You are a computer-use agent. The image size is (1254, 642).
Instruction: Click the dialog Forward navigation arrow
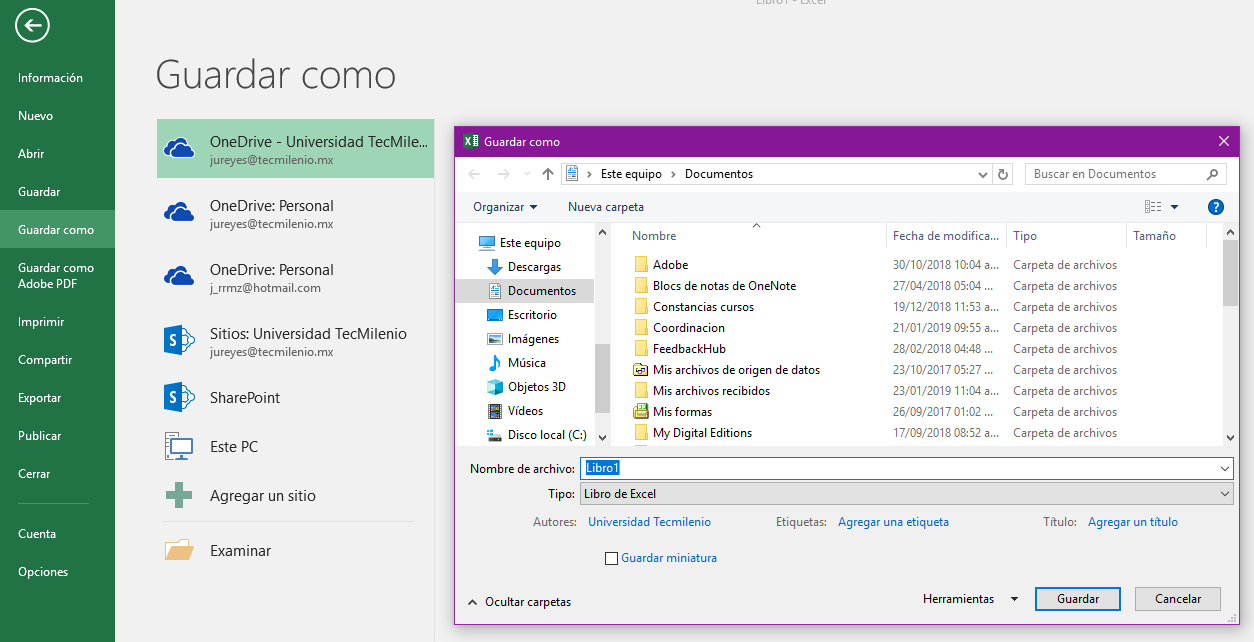(x=504, y=174)
